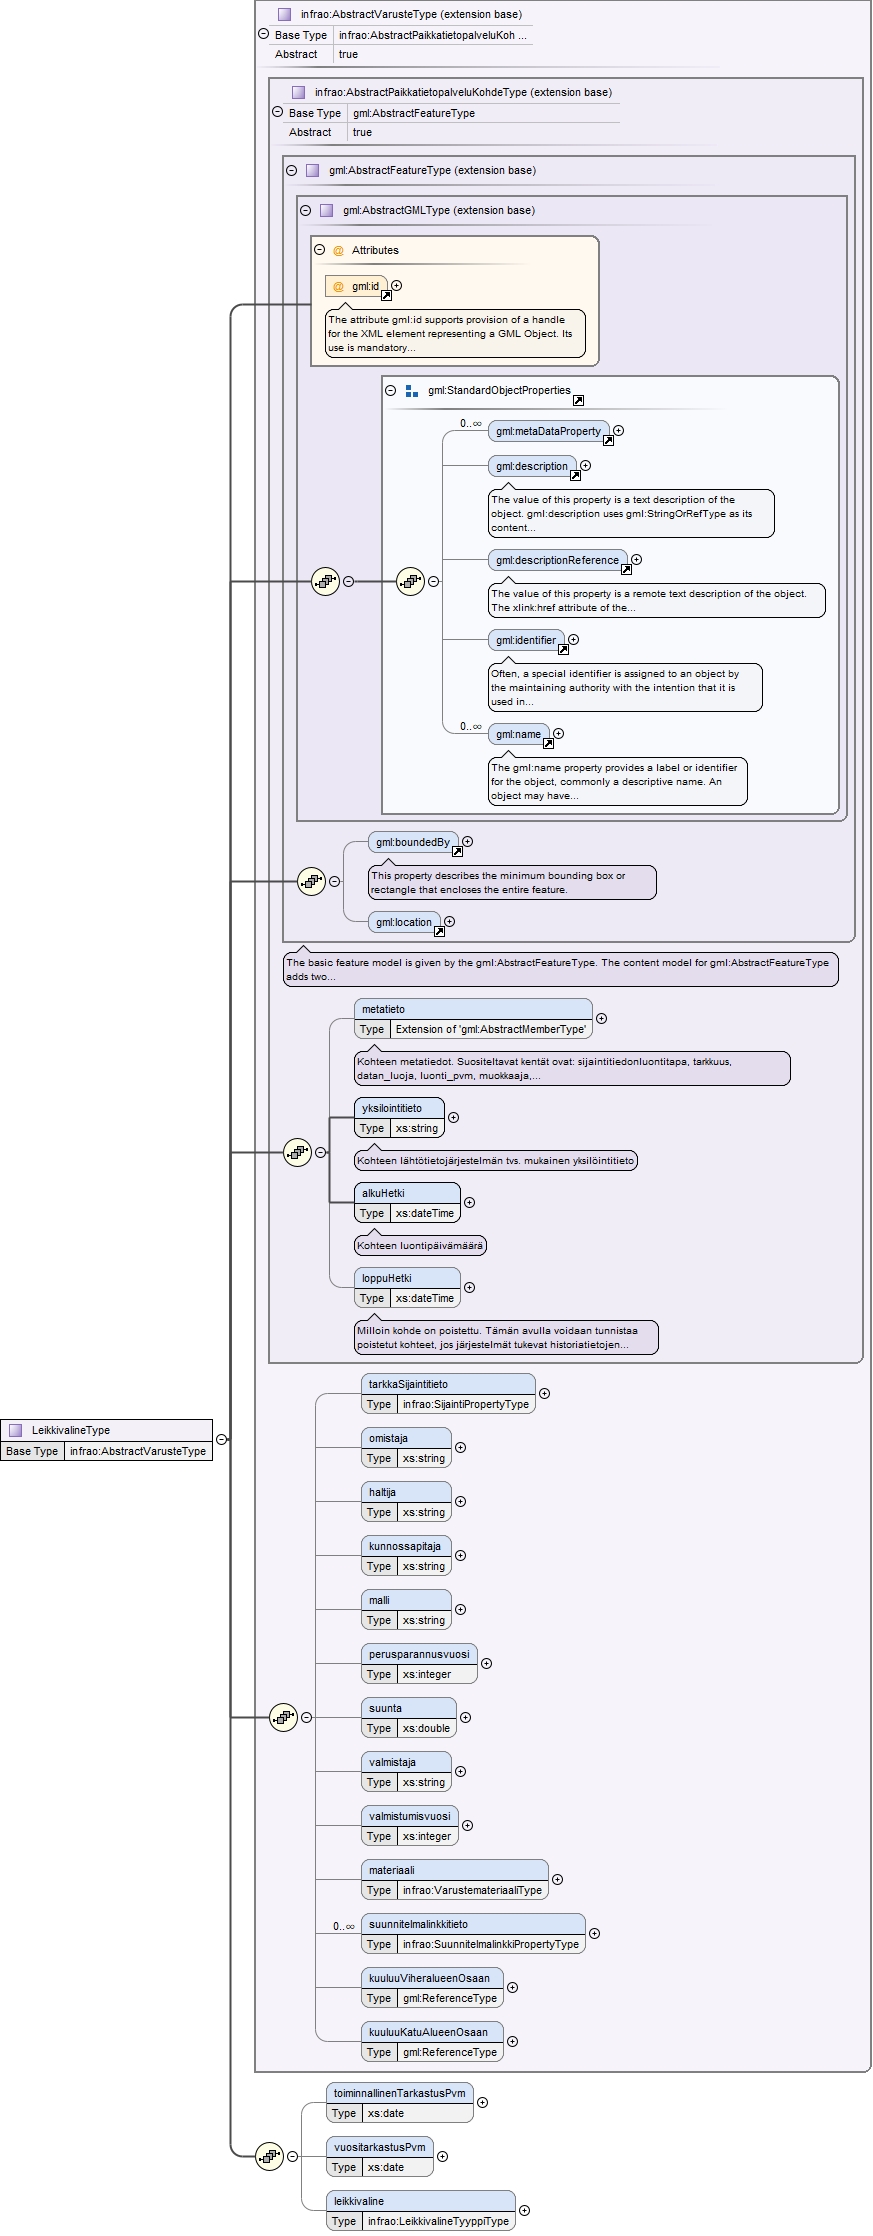Expand the gml:identifier element
873x2236 pixels.
[x=574, y=640]
